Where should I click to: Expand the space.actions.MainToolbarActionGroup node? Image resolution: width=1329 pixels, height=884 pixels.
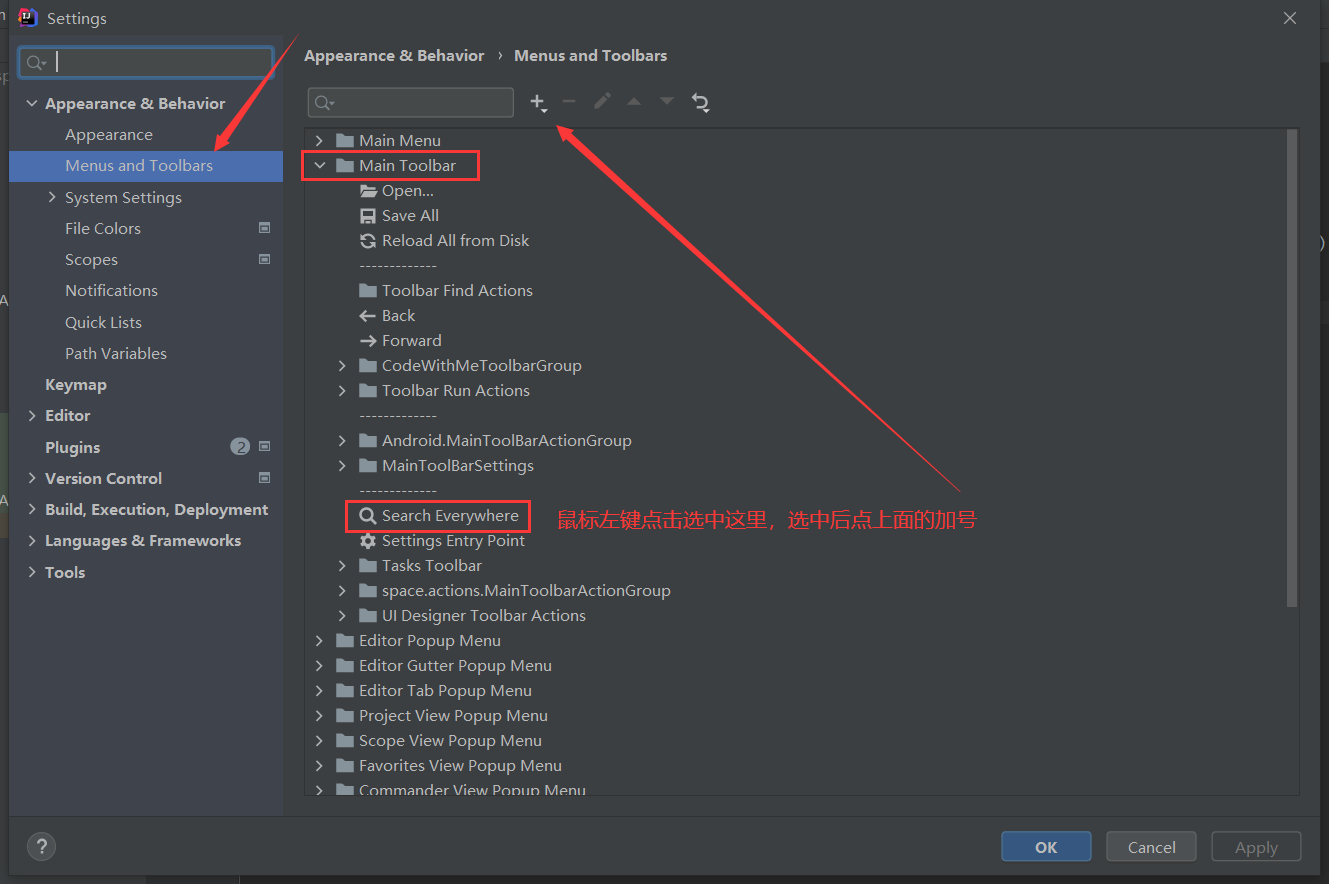tap(342, 591)
